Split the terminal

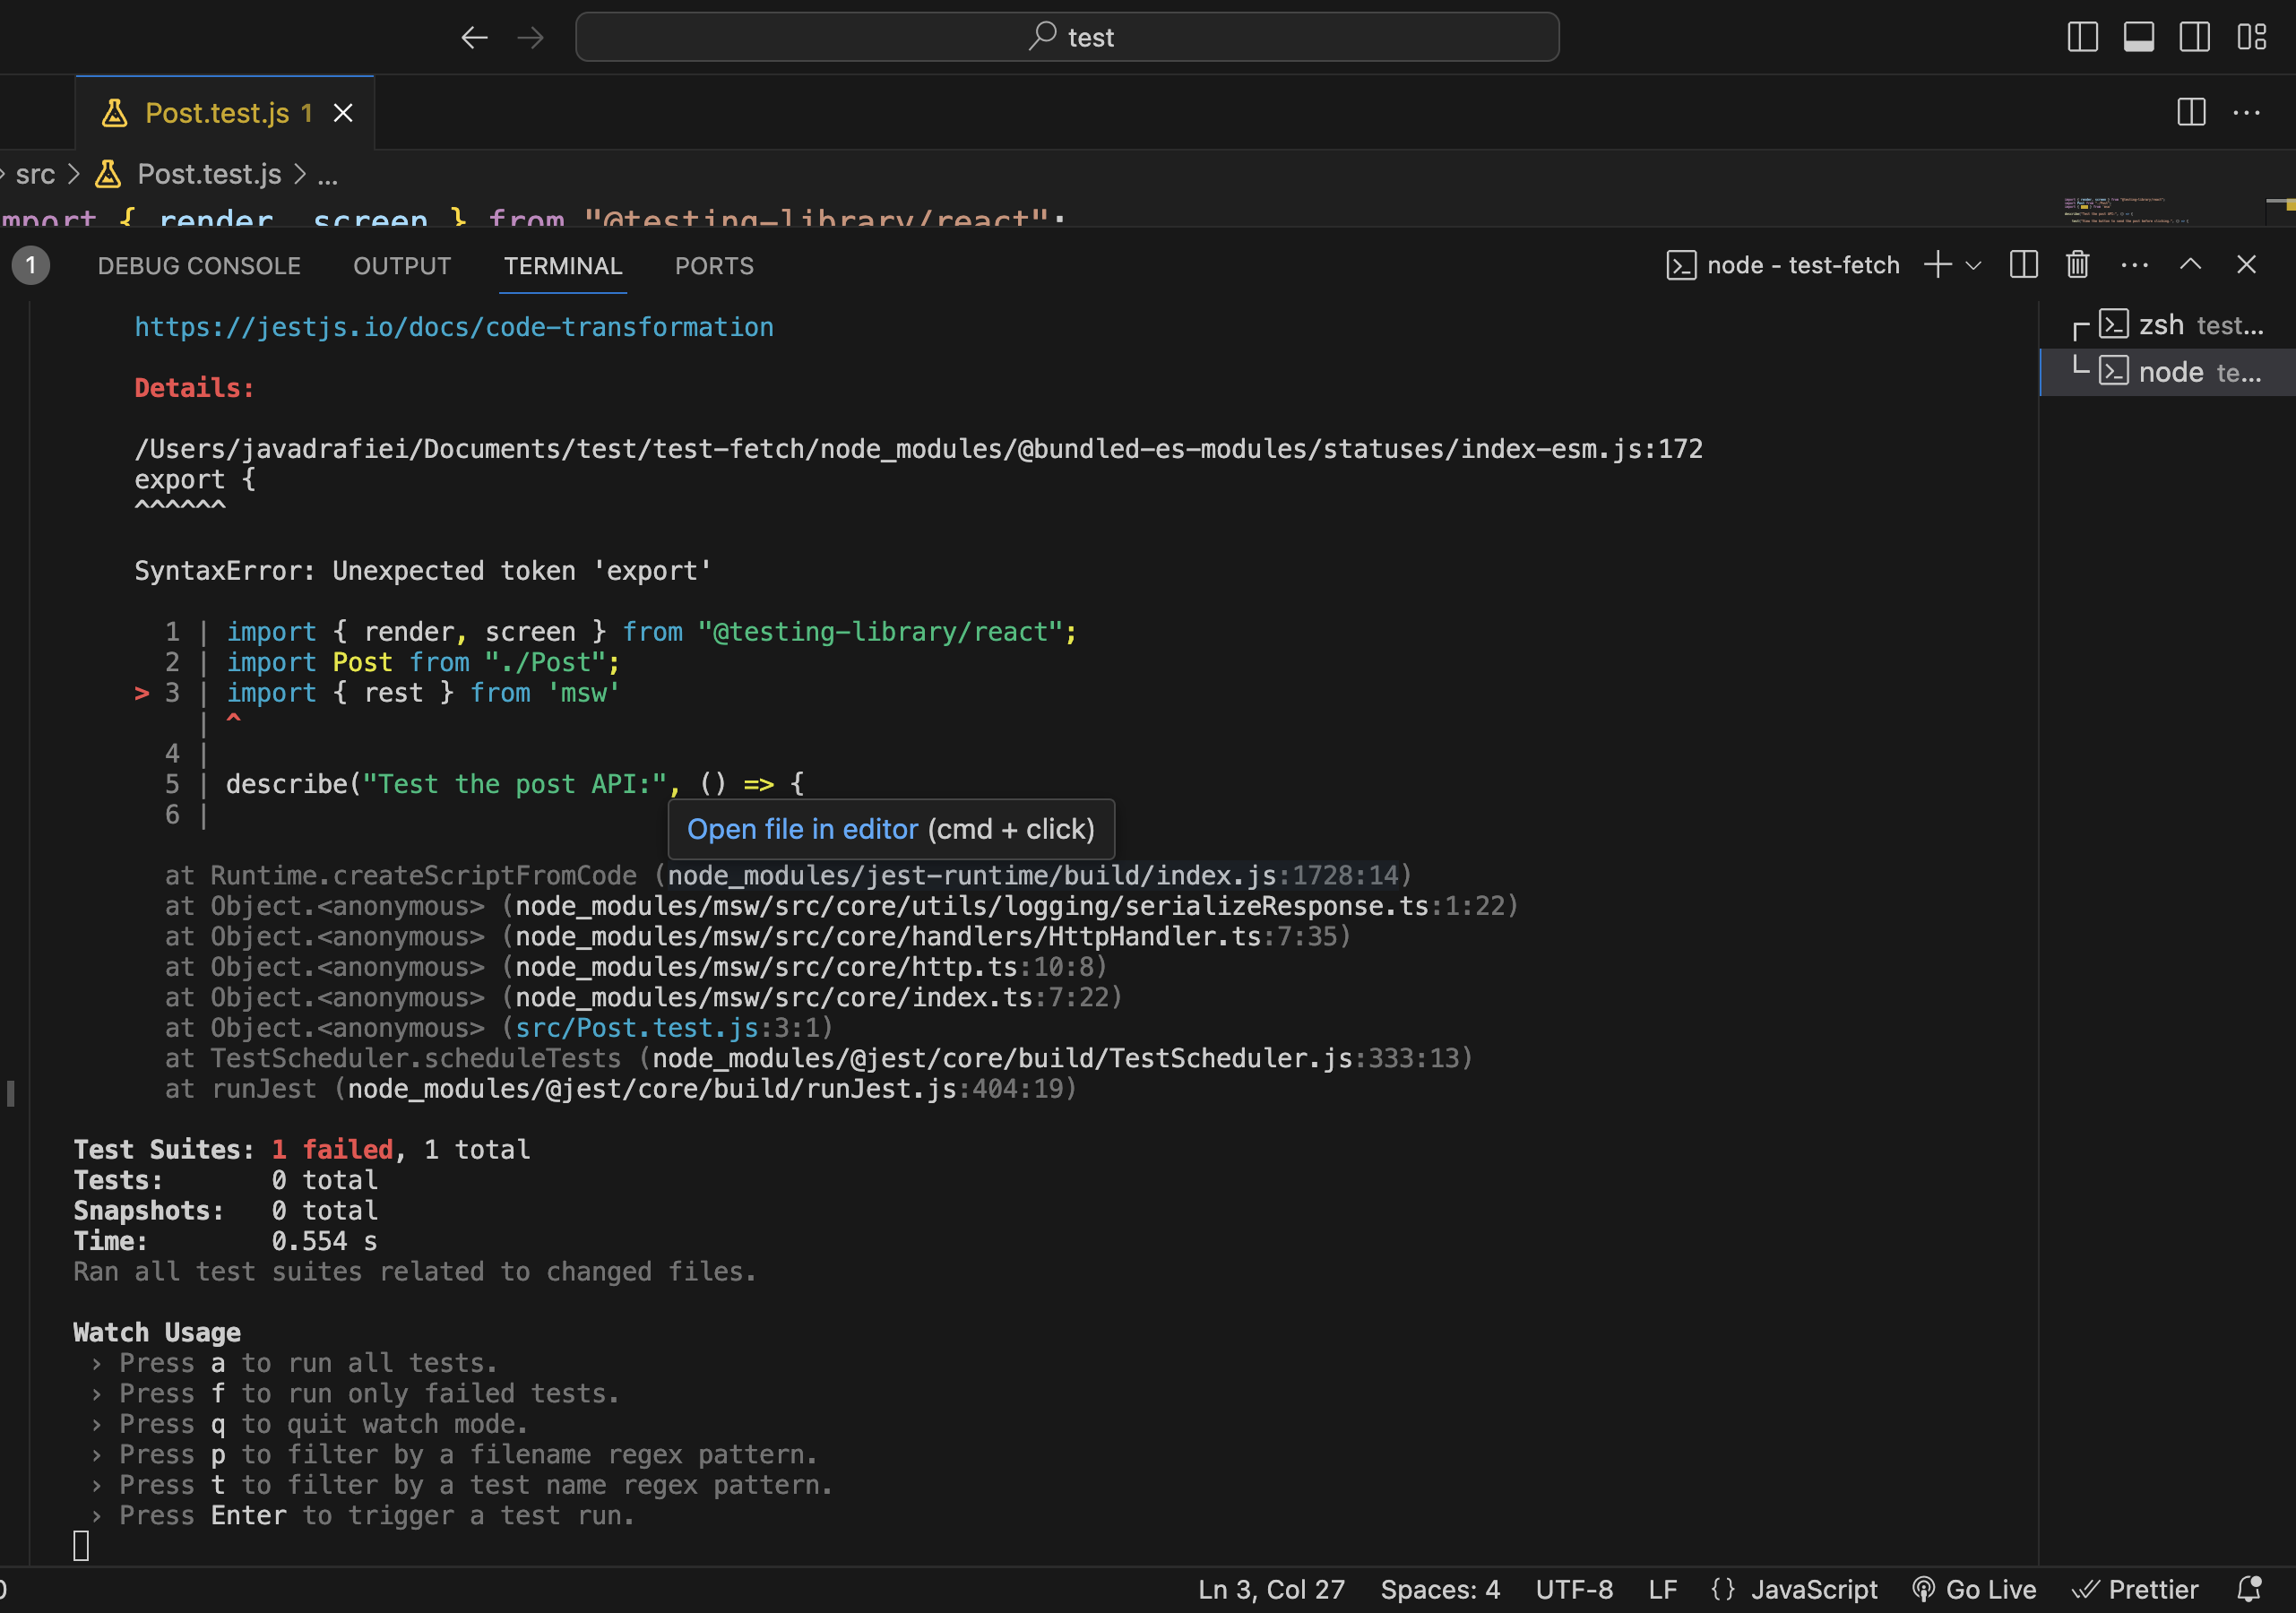click(2023, 265)
